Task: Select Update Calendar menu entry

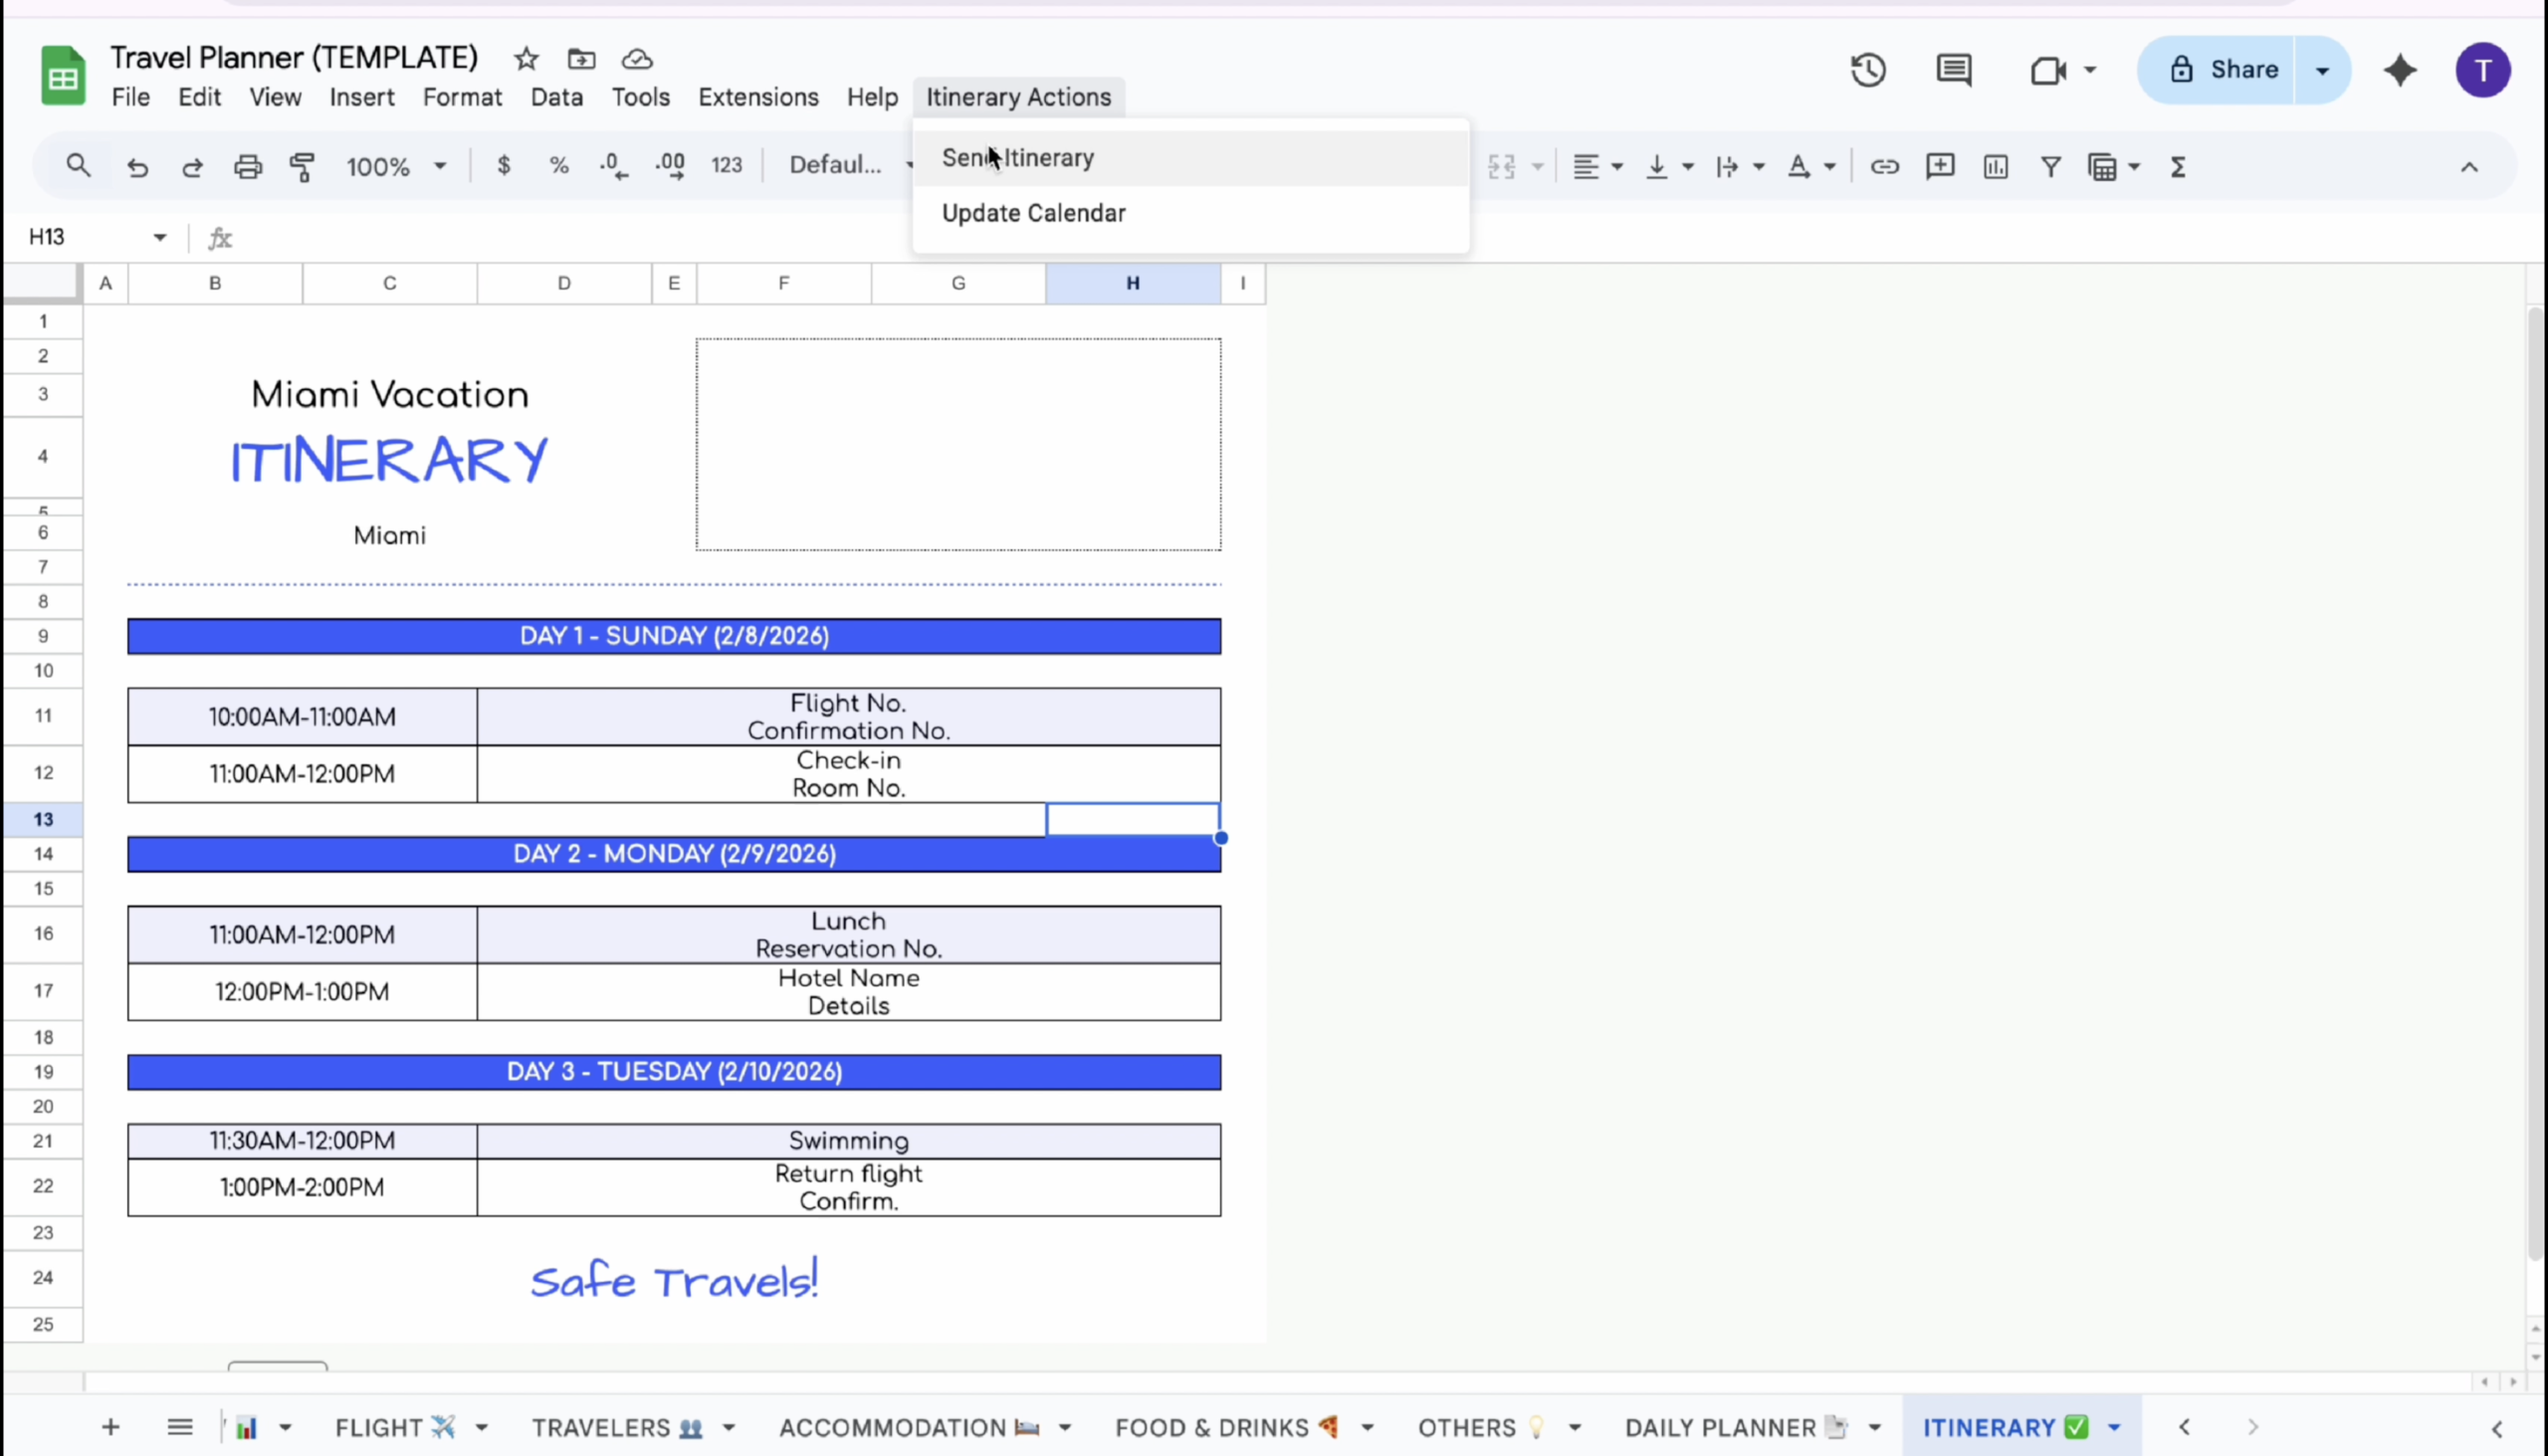Action: (x=1033, y=213)
